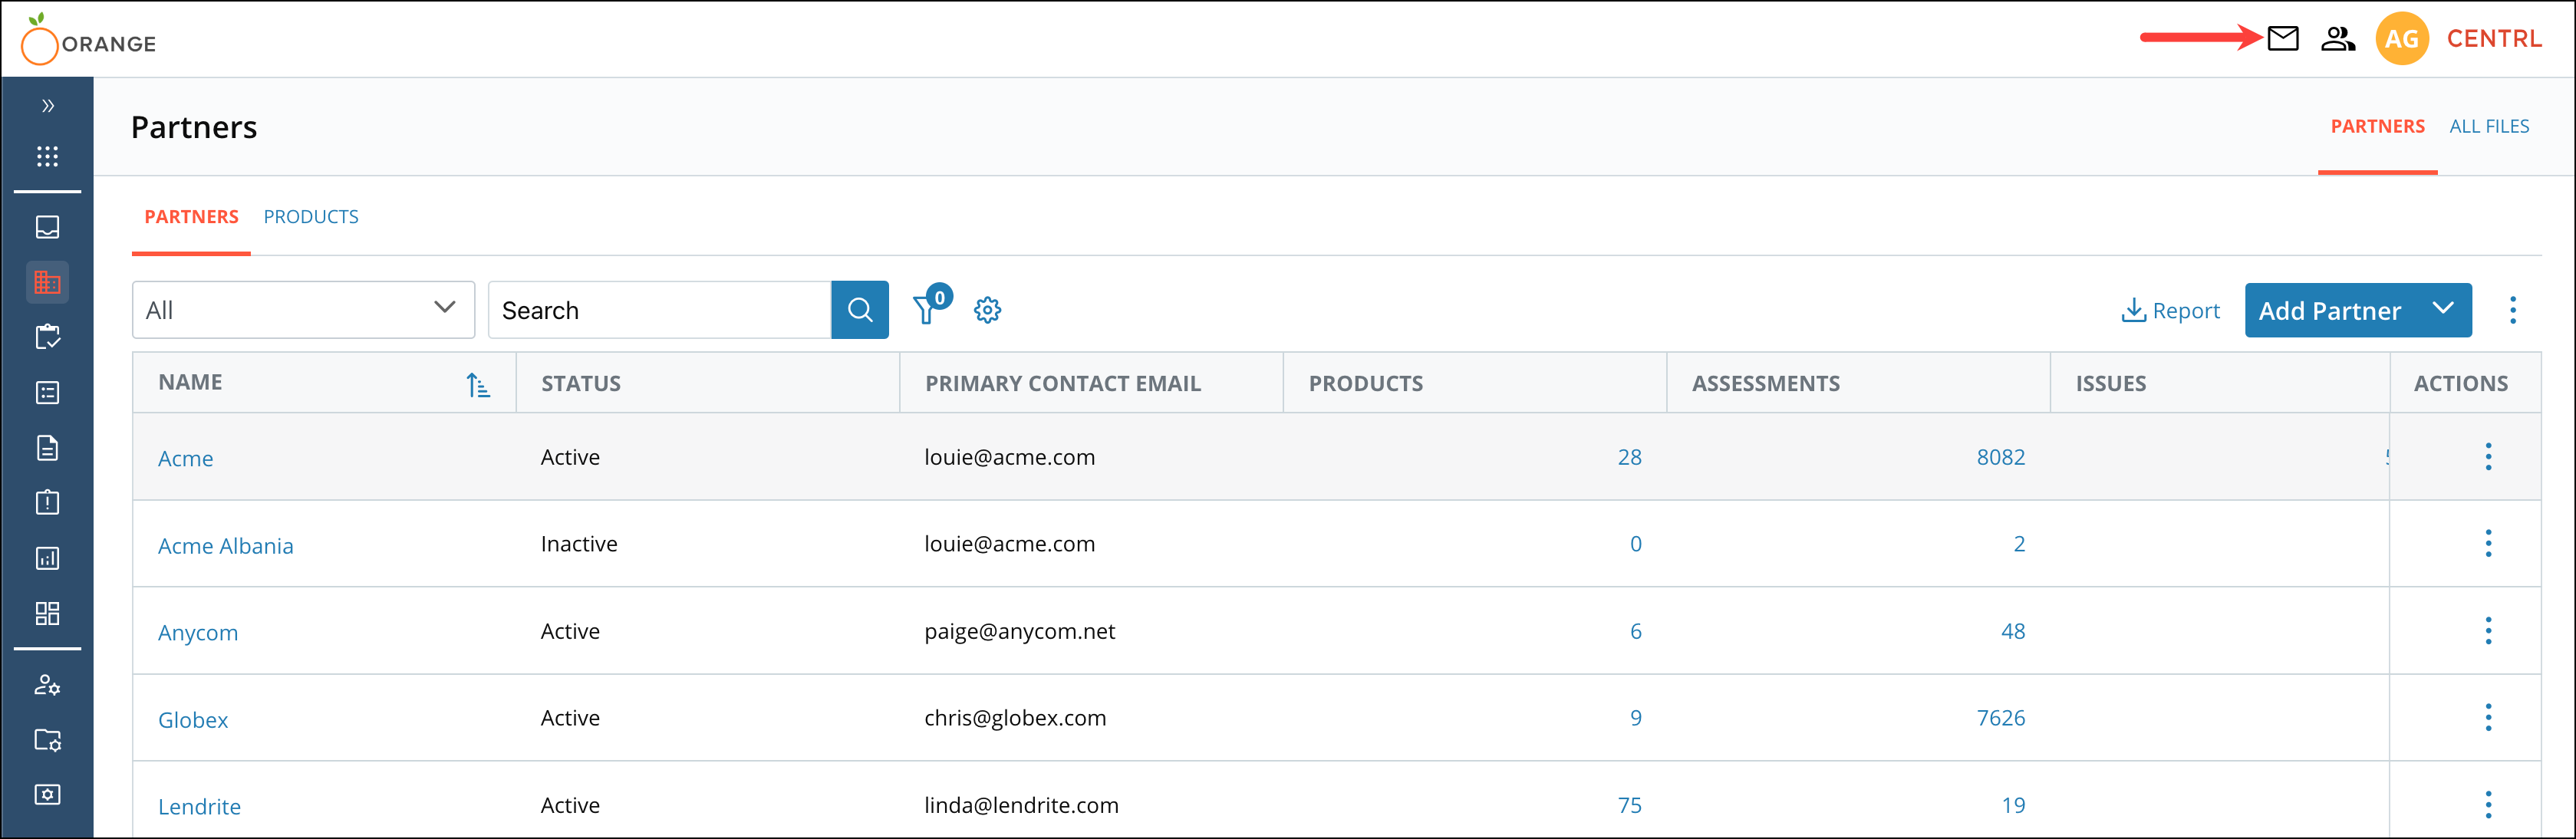Click the filter funnel icon showing zero

(927, 310)
